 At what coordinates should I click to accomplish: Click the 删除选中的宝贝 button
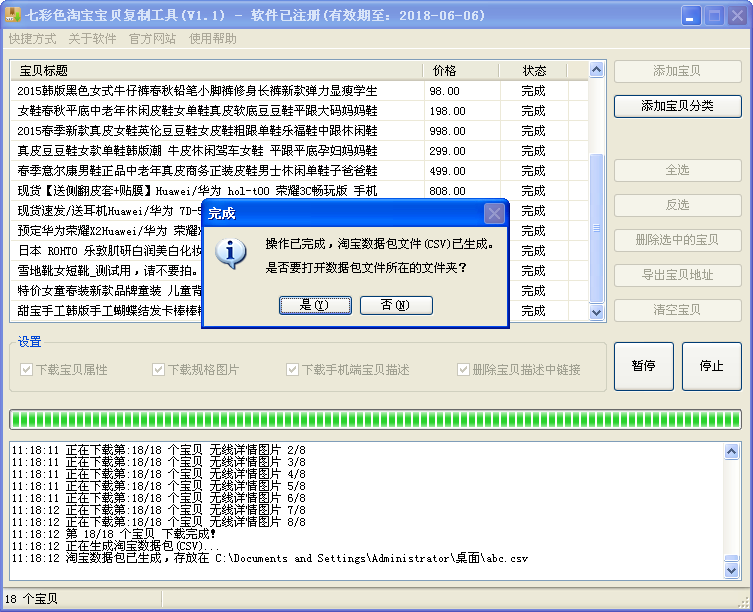click(678, 240)
